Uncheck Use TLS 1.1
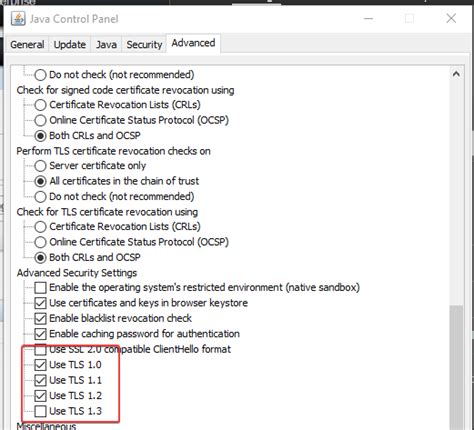The height and width of the screenshot is (430, 474). click(40, 380)
